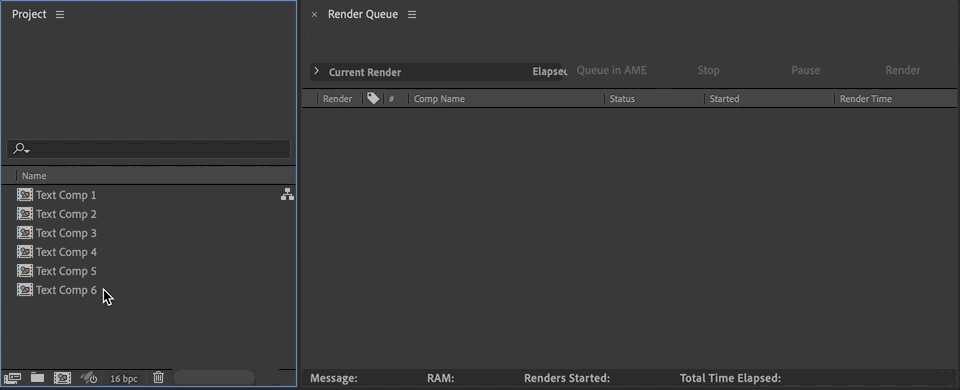The image size is (960, 390).
Task: Sort project items by Name column header
Action: (34, 176)
